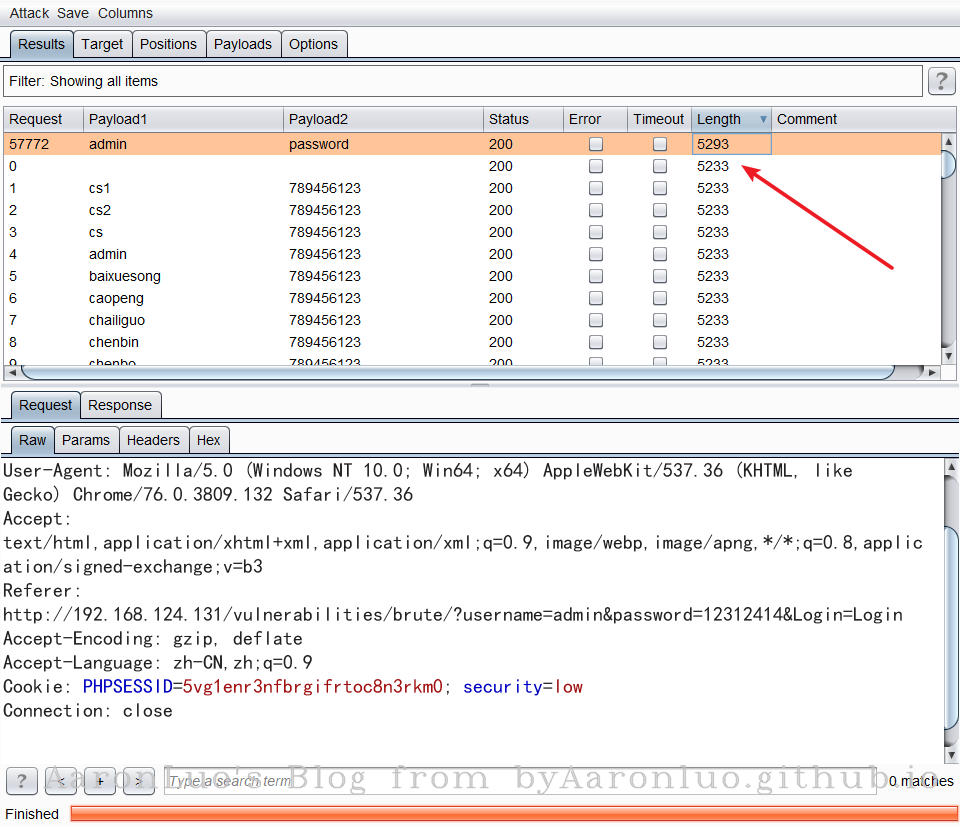Click the help icon left of search box
Screen dimensions: 960x827
pos(22,781)
